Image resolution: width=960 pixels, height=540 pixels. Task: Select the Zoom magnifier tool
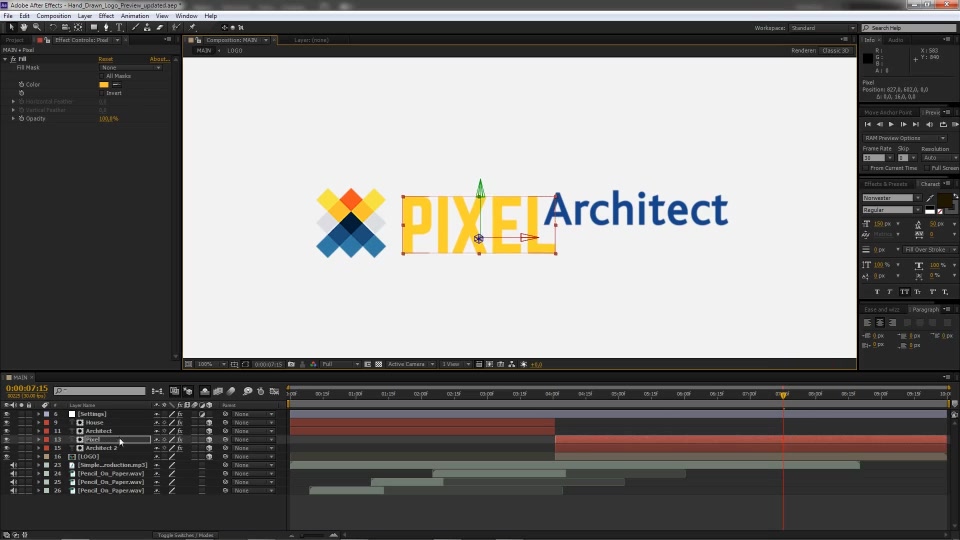click(37, 27)
